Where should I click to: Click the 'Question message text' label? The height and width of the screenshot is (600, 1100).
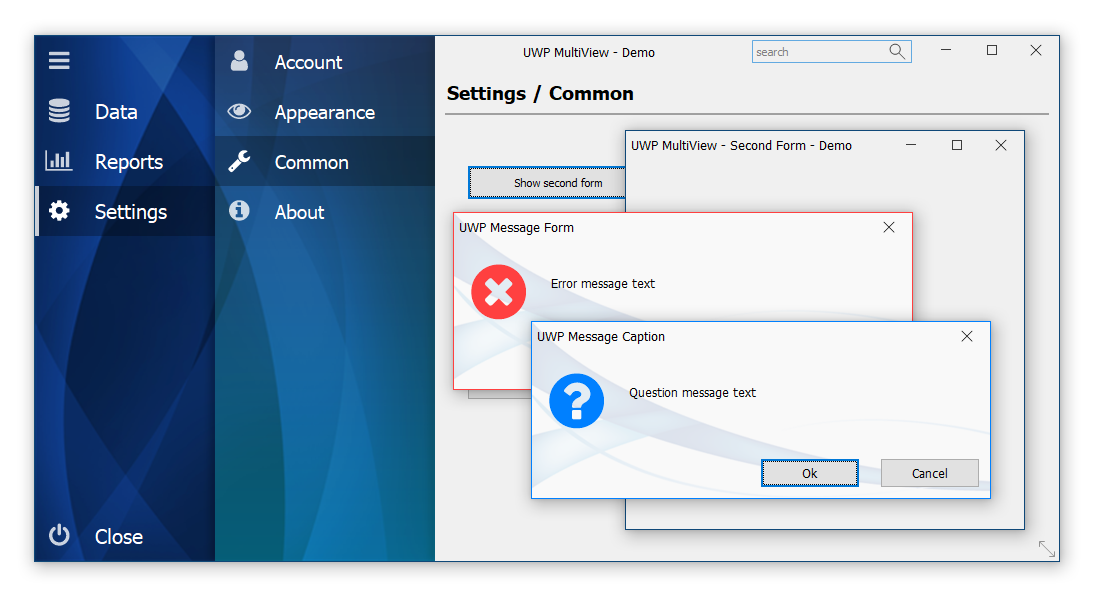(x=692, y=393)
